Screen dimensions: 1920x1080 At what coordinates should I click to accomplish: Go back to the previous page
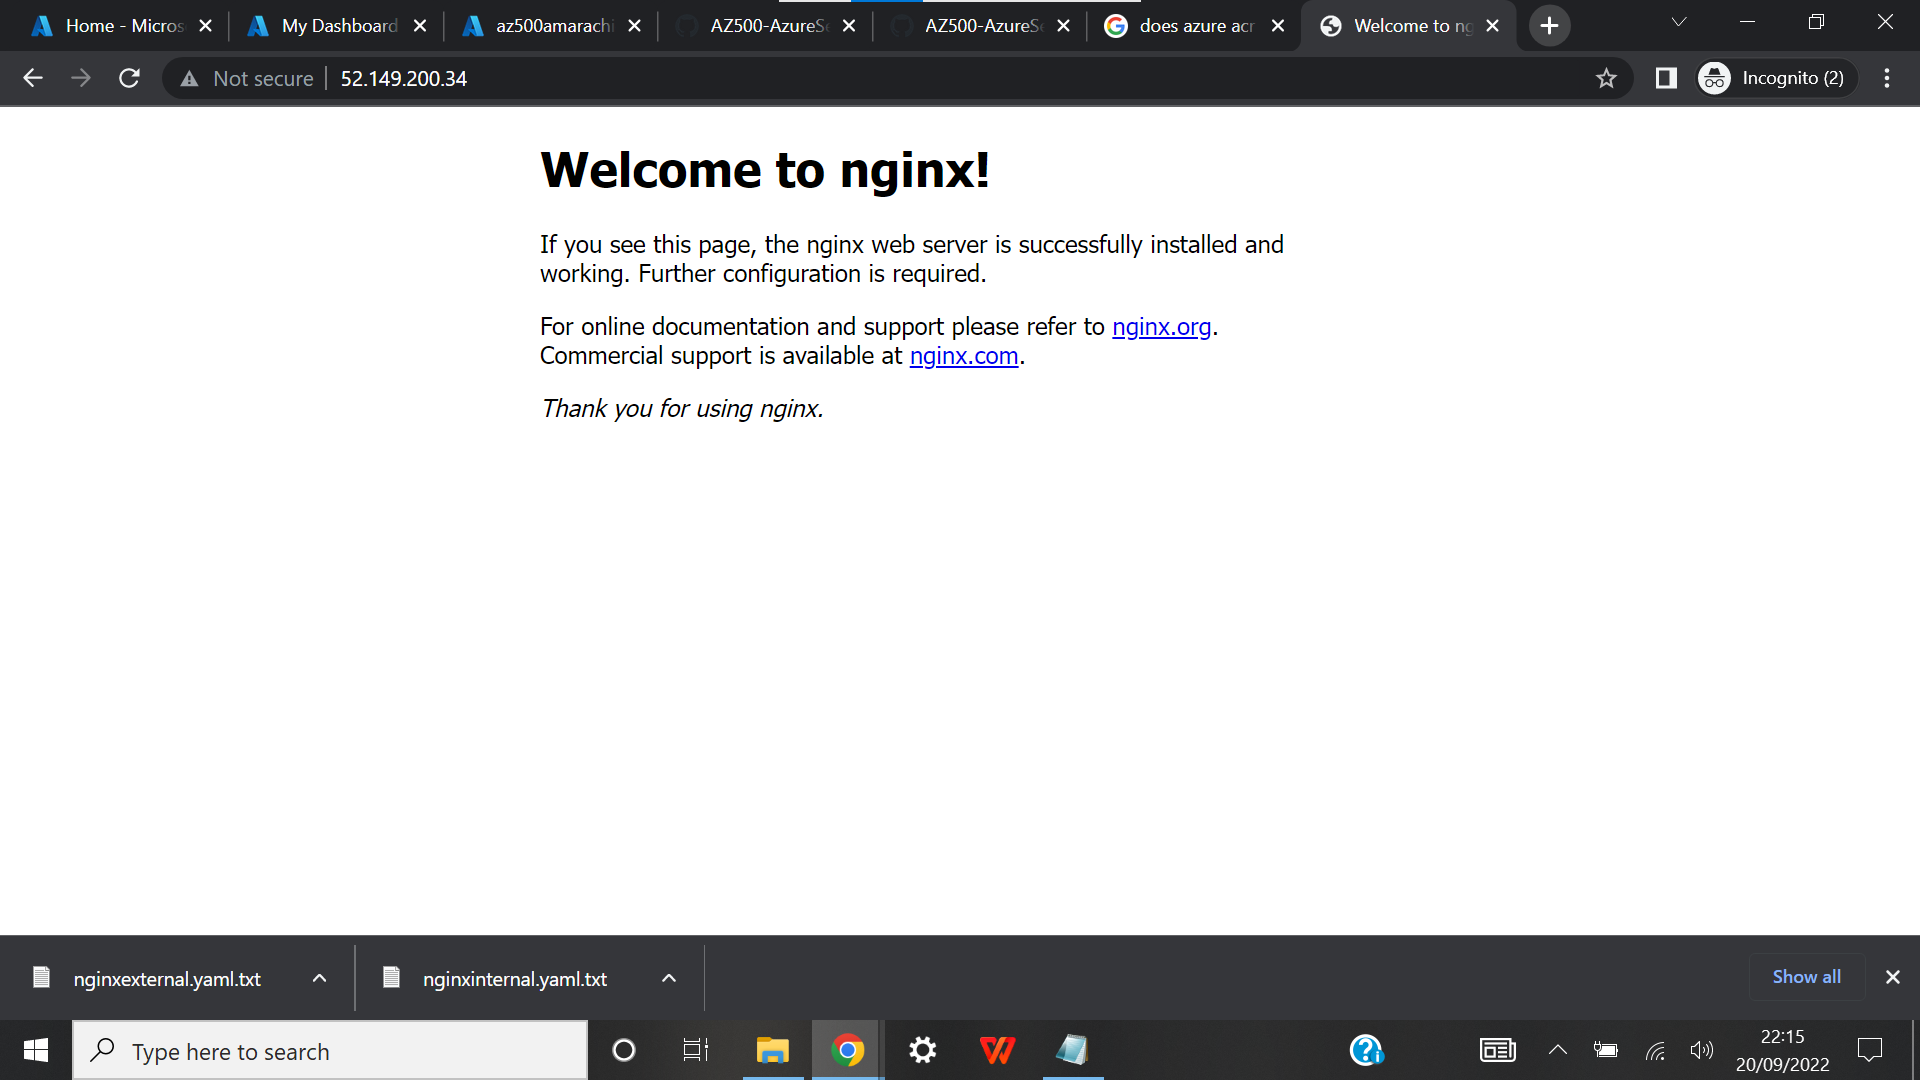pyautogui.click(x=33, y=78)
